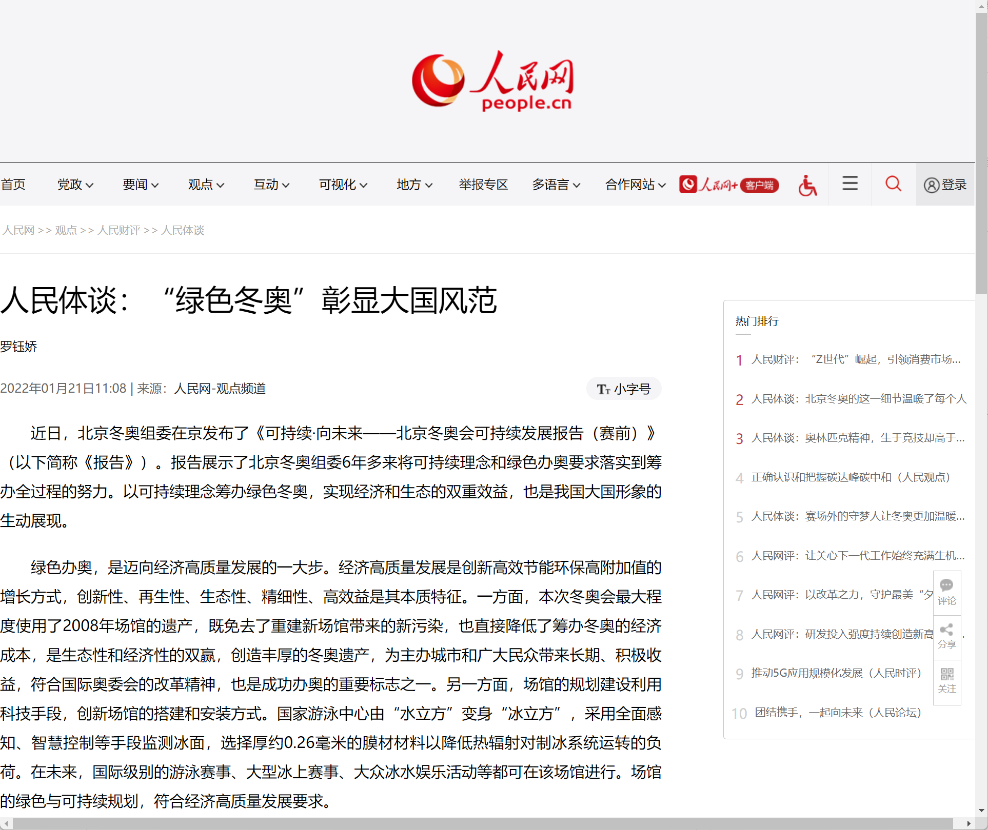988x830 pixels.
Task: Click the 分享 share icon
Action: 947,635
